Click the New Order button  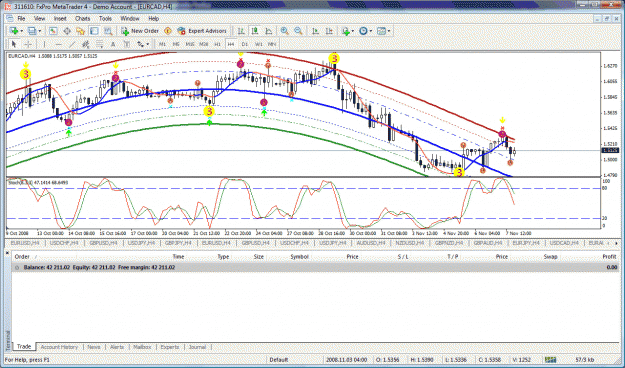(x=140, y=31)
